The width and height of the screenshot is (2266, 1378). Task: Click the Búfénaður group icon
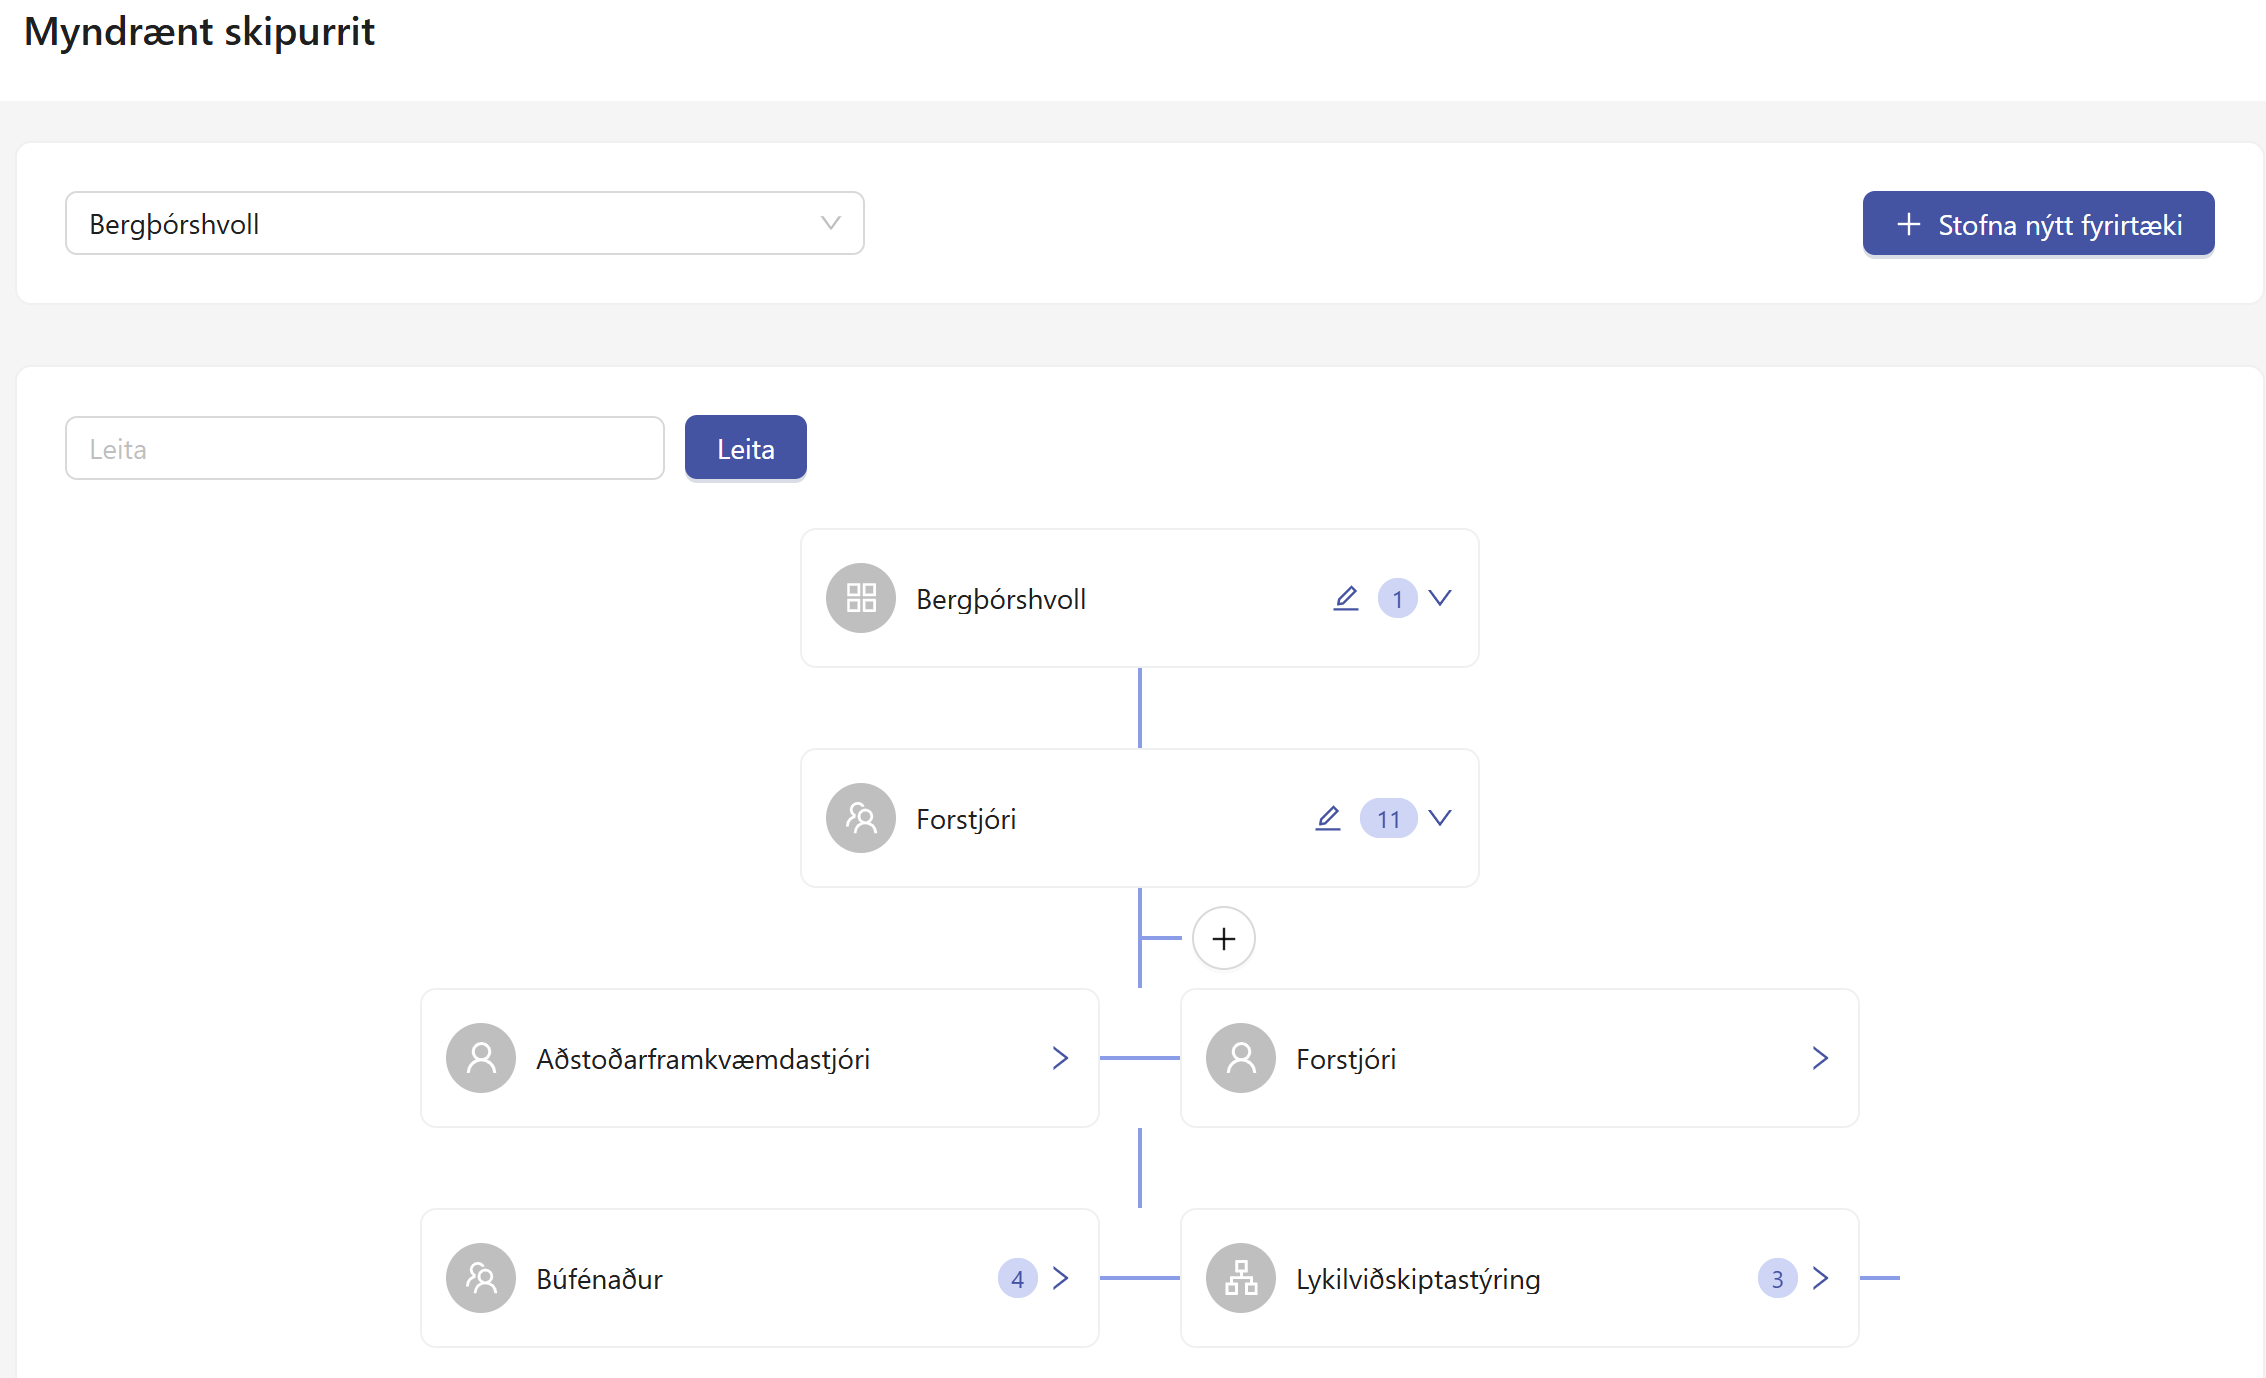(x=480, y=1278)
